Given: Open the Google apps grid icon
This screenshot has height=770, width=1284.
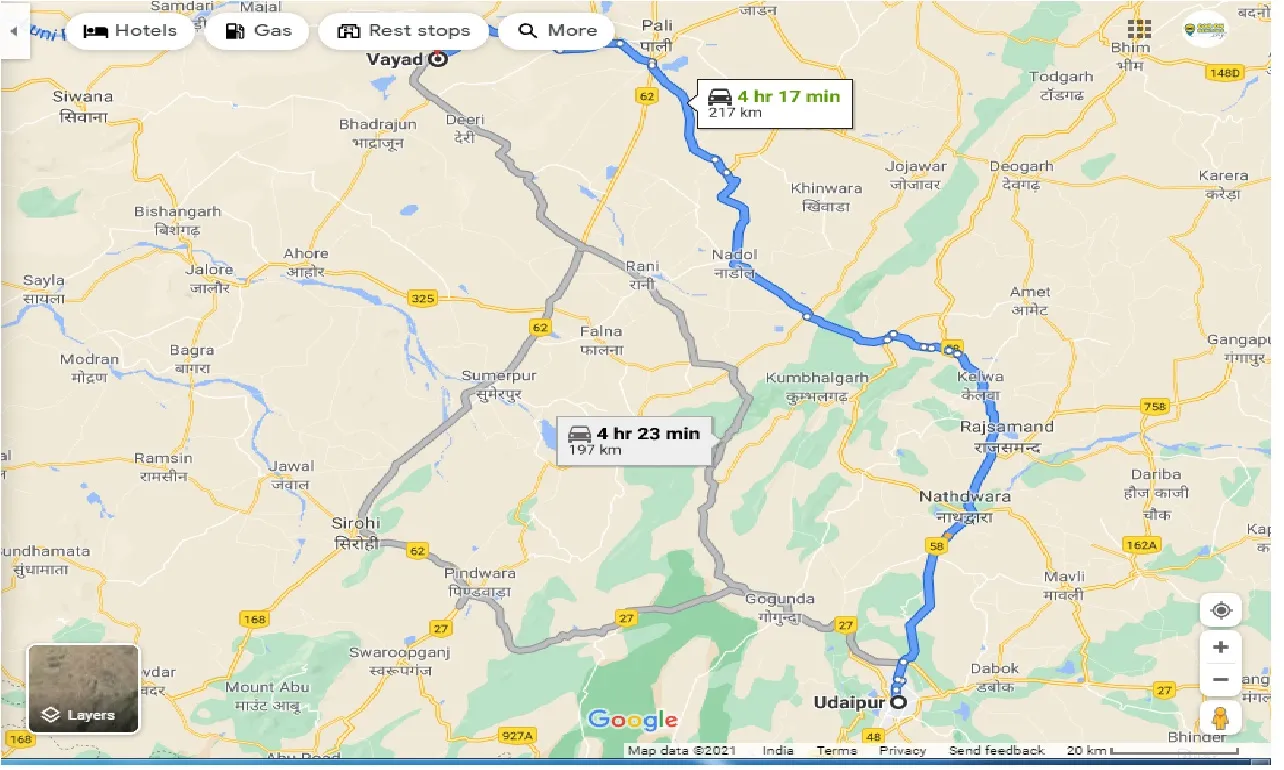Looking at the screenshot, I should coord(1138,29).
